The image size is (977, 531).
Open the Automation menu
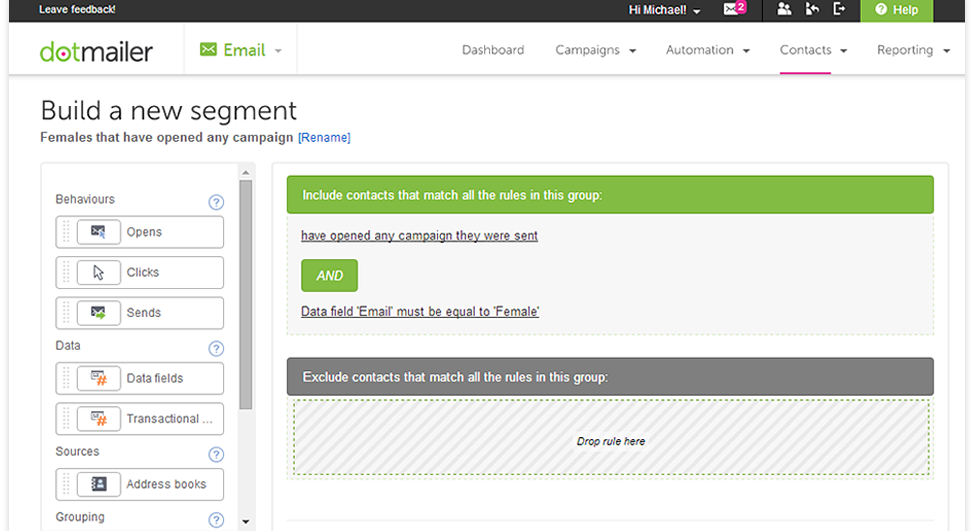tap(700, 50)
